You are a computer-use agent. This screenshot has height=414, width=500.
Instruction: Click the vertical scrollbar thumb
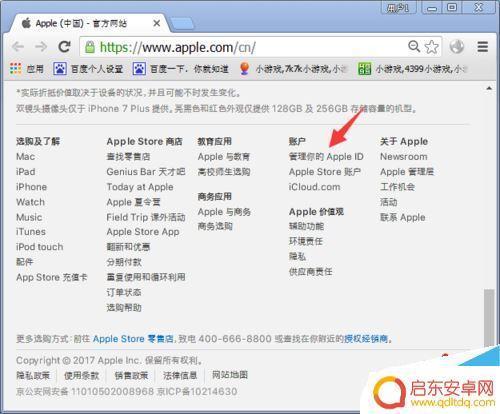tap(489, 318)
